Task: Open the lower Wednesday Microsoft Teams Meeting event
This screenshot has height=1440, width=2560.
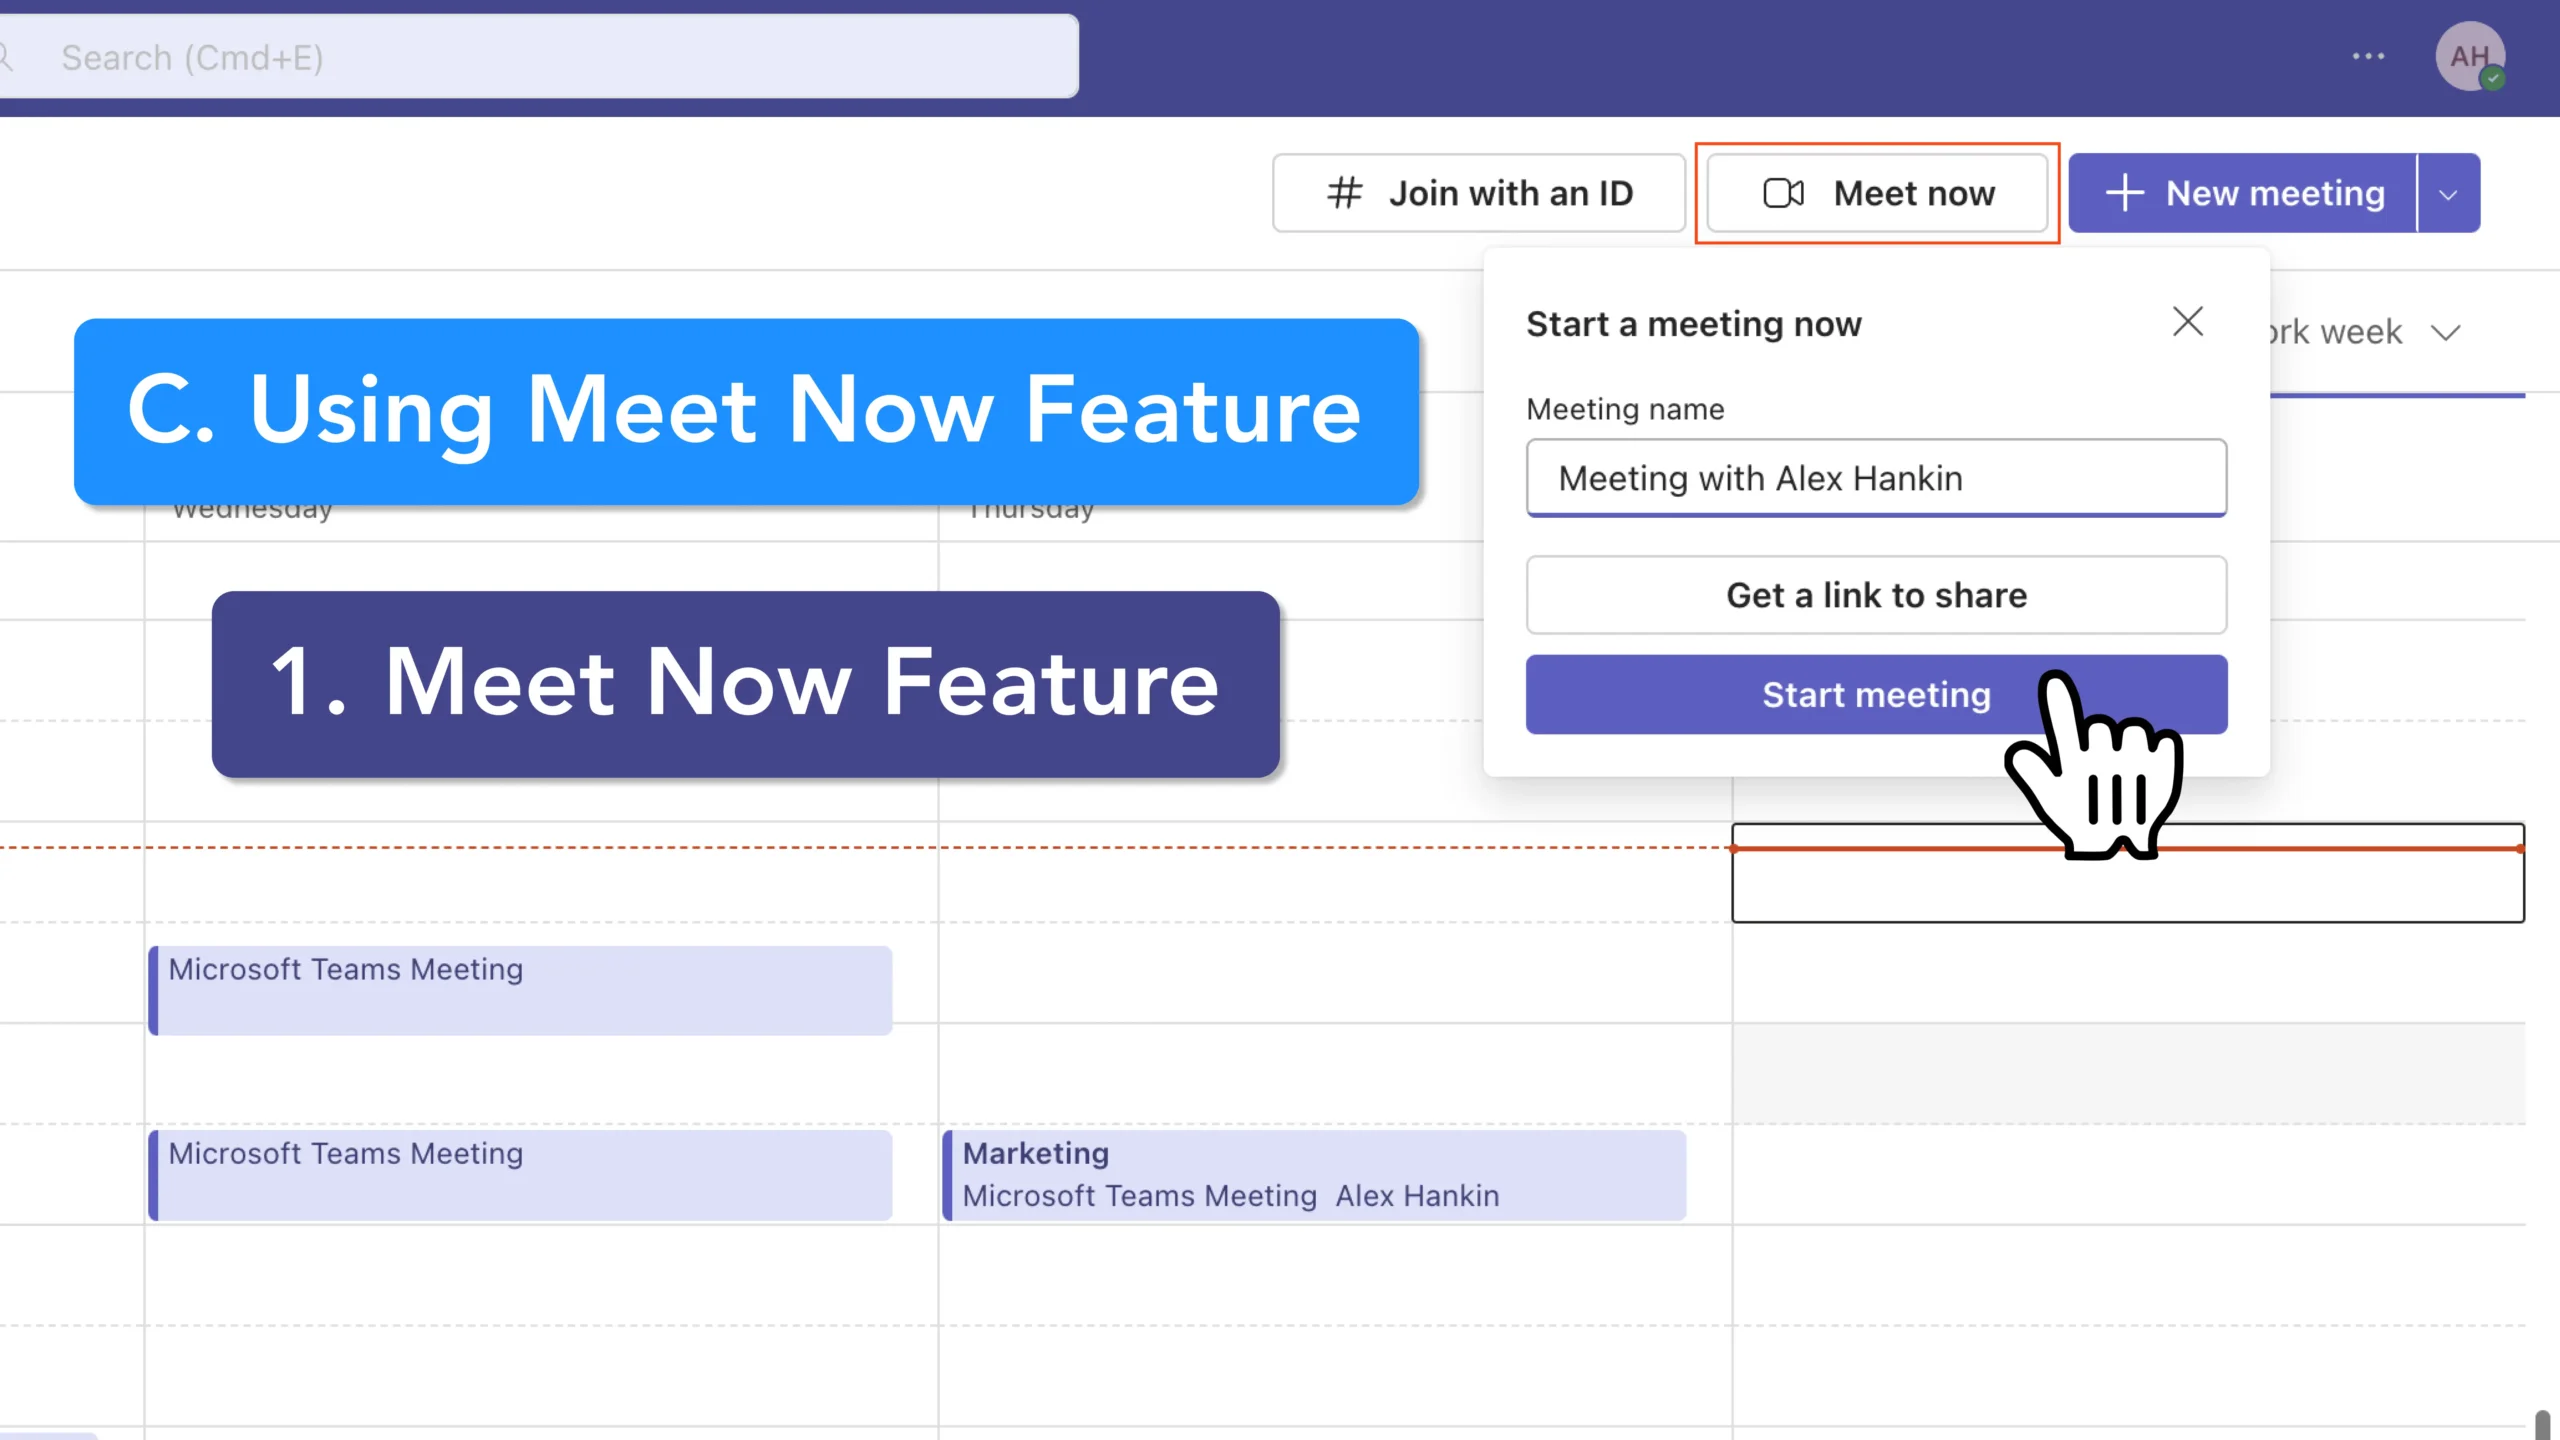Action: coord(520,1174)
